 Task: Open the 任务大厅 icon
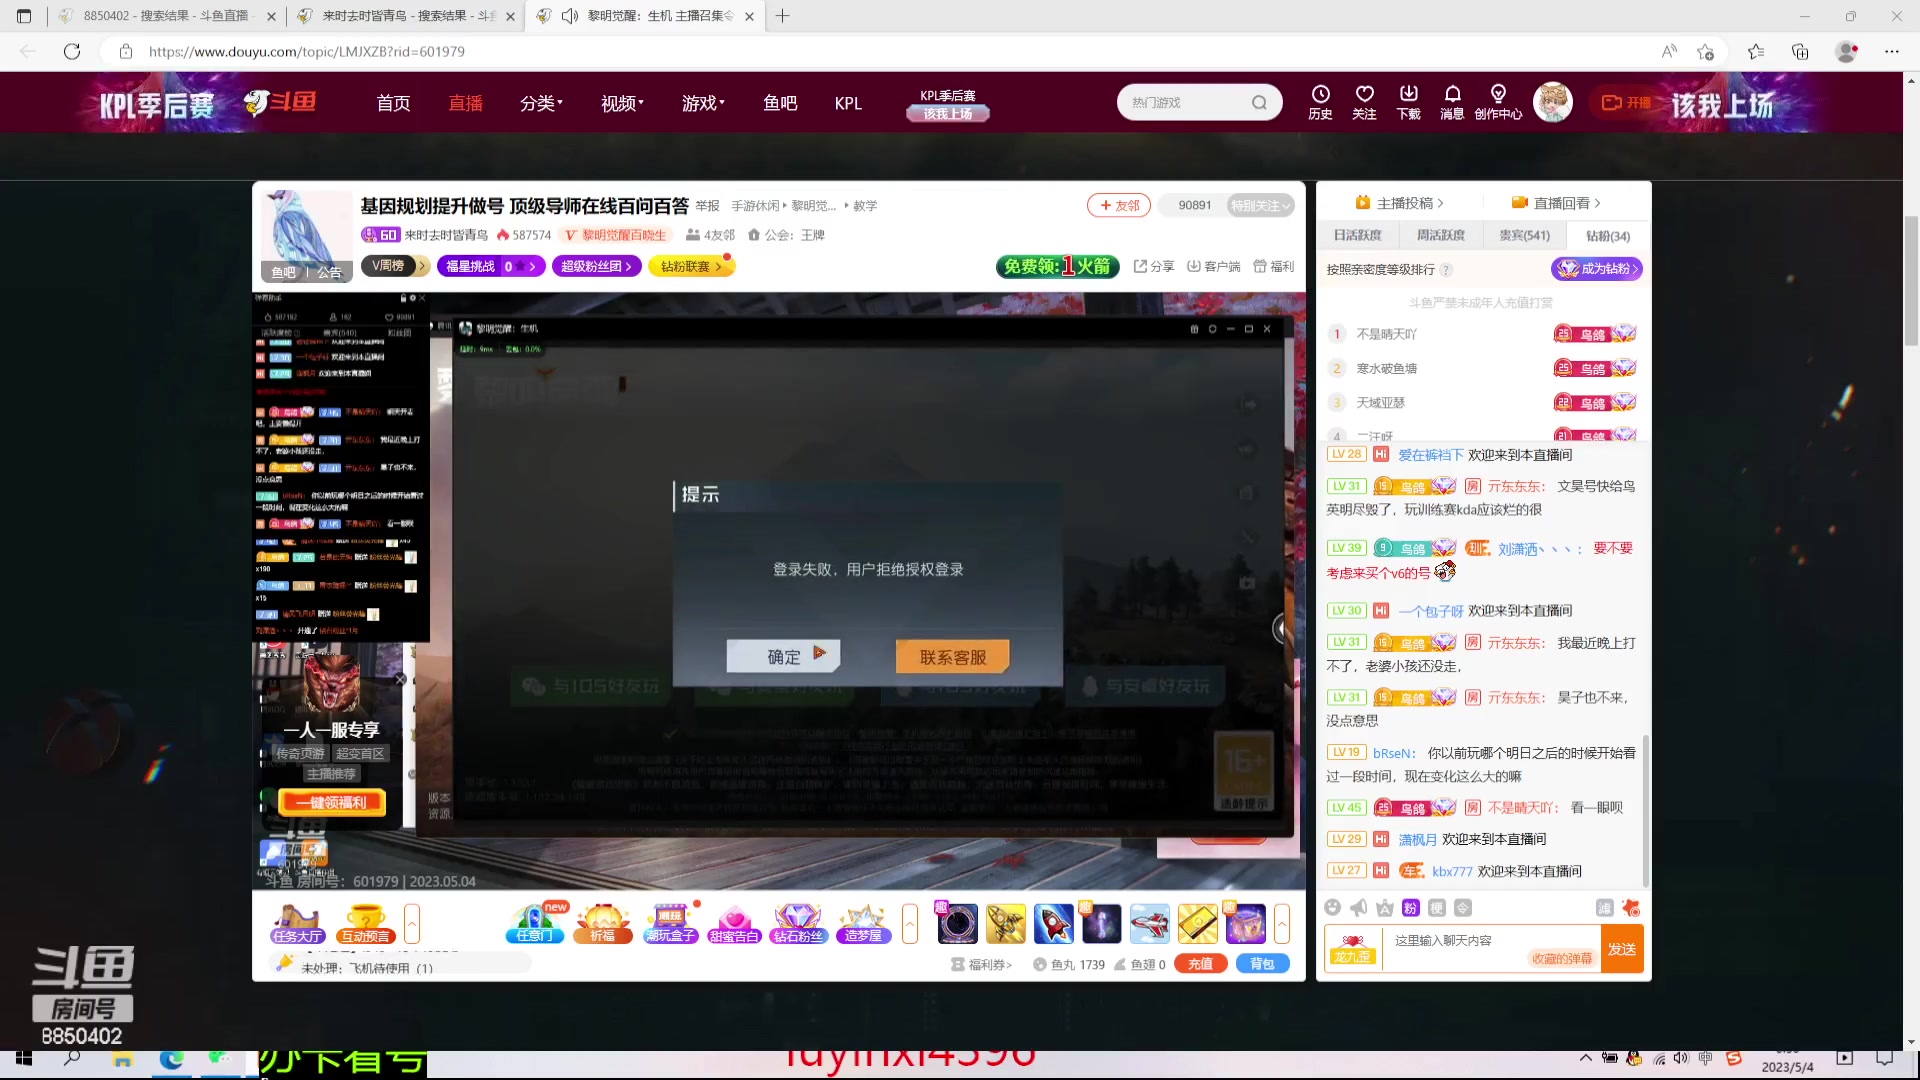(297, 923)
